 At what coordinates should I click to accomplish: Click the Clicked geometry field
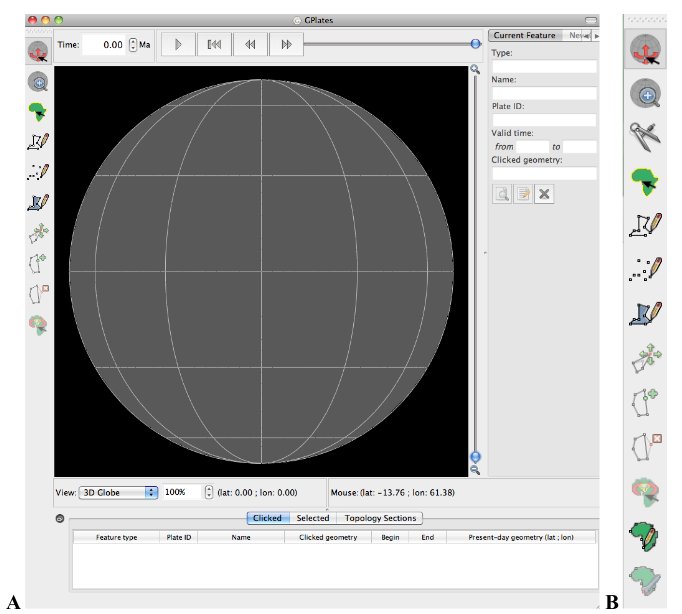tap(544, 174)
